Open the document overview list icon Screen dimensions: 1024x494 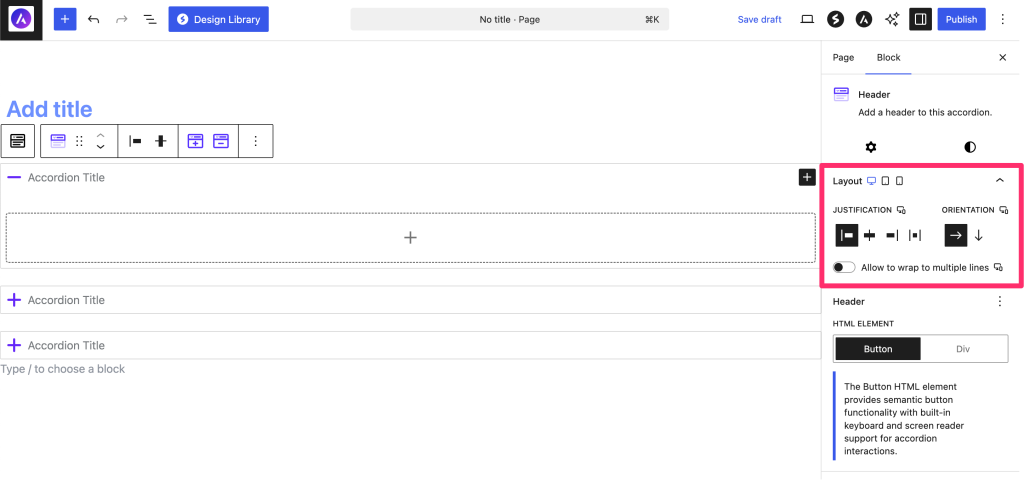pos(149,19)
